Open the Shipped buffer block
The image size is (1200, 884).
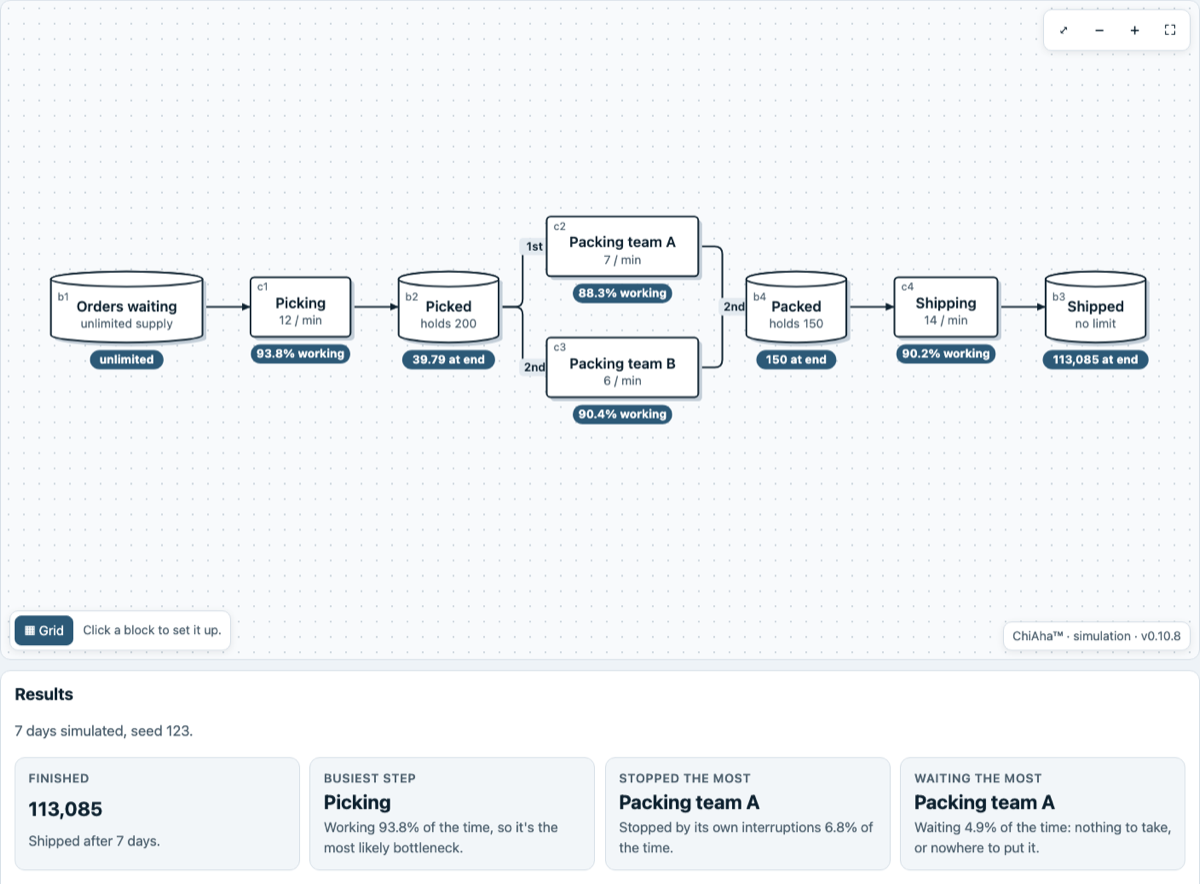(1095, 307)
